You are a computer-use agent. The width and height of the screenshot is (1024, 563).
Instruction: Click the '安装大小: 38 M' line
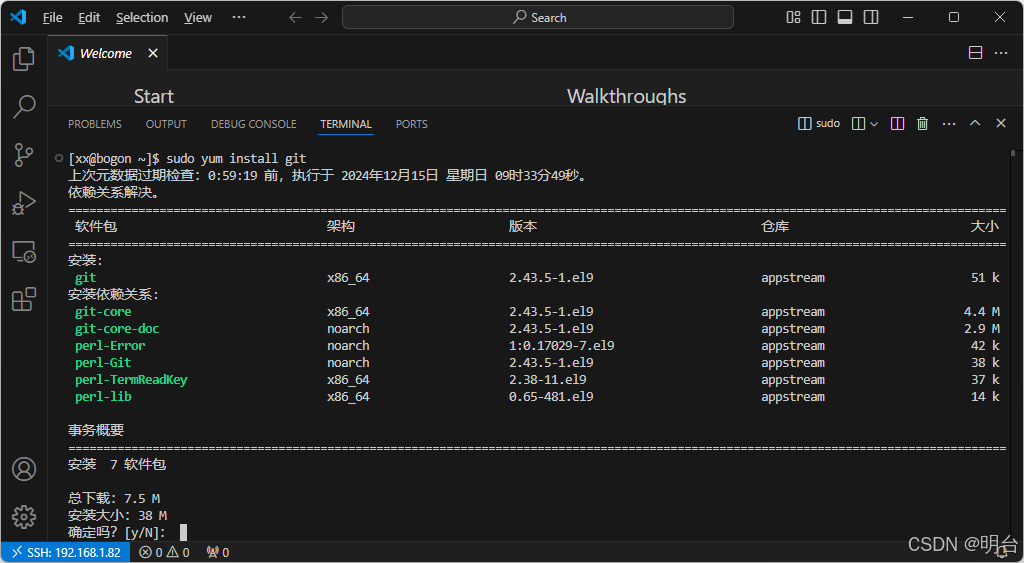(x=117, y=515)
